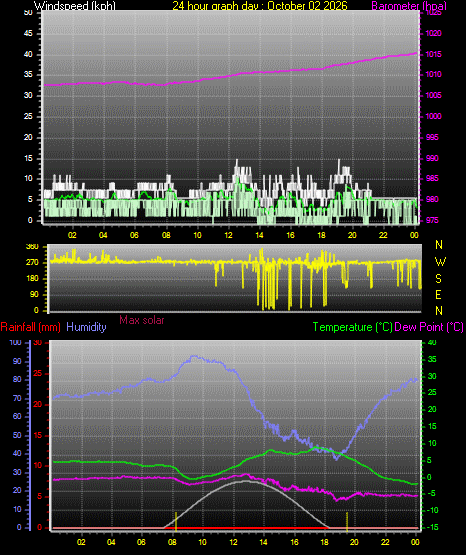Image resolution: width=466 pixels, height=555 pixels.
Task: Click the Max solar label
Action: click(x=142, y=320)
